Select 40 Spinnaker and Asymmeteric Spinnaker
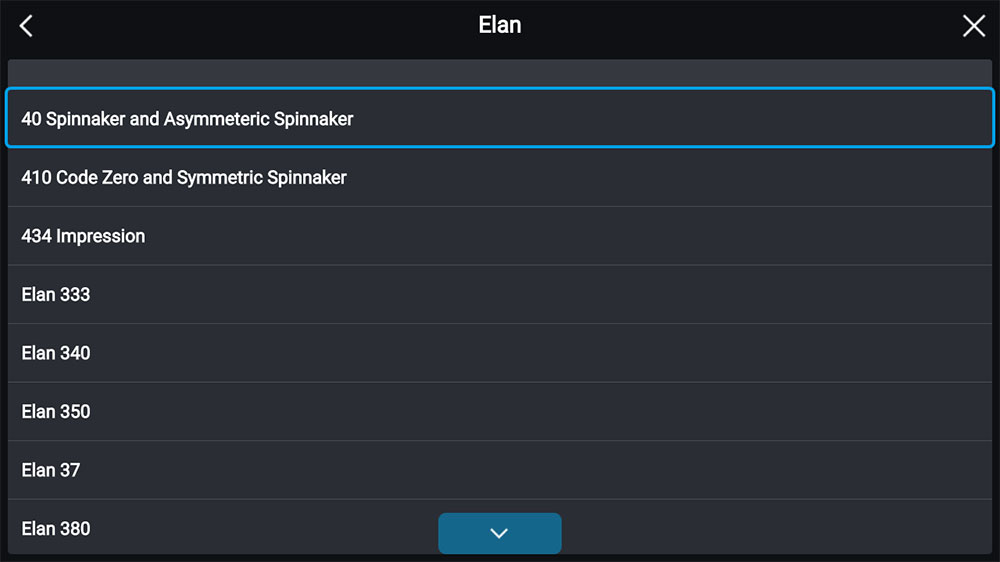1000x562 pixels. 500,119
